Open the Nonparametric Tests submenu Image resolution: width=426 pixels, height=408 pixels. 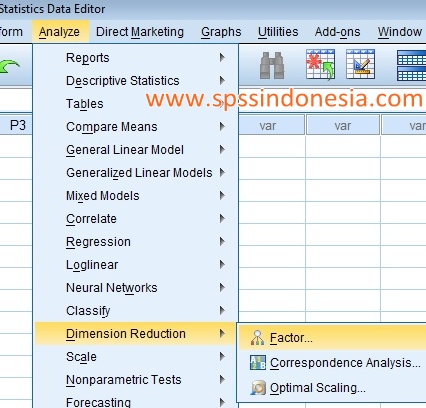136,380
